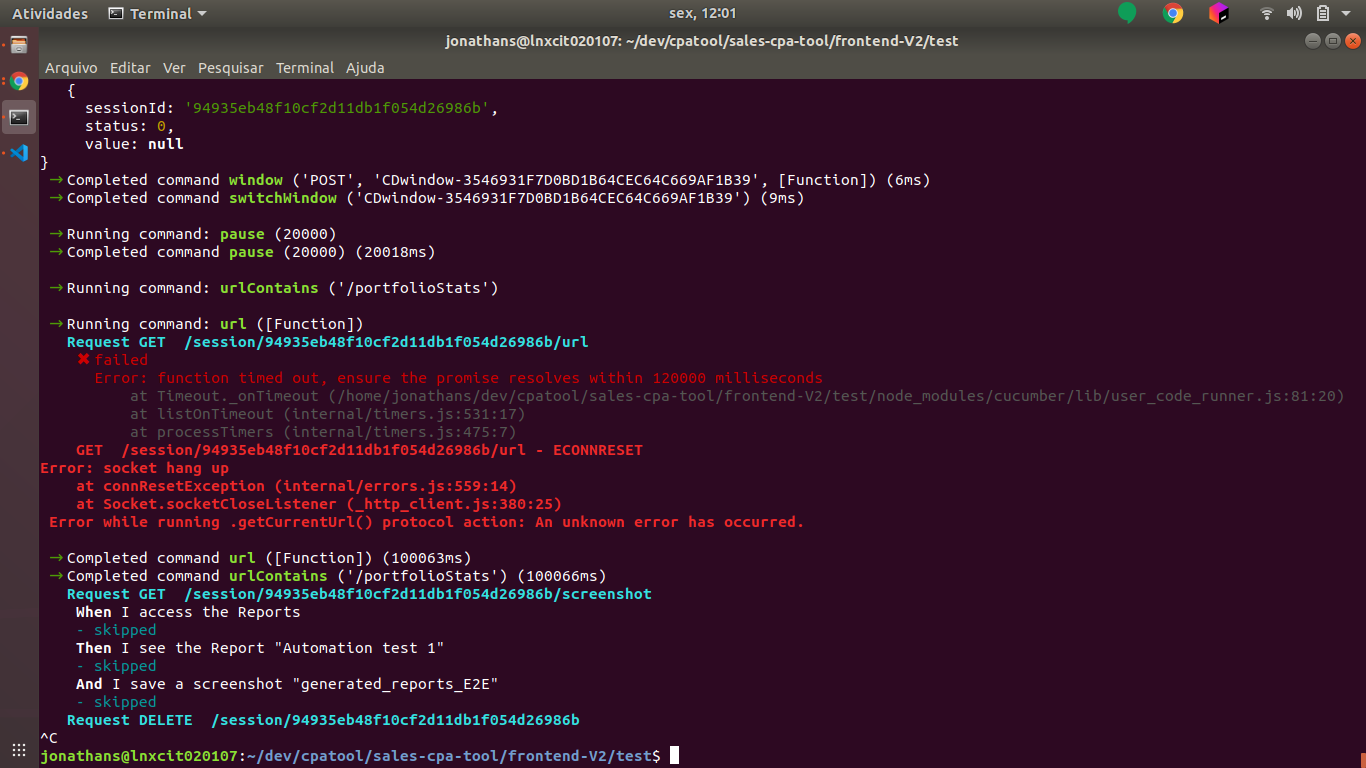Image resolution: width=1366 pixels, height=768 pixels.
Task: Mute audio via the speaker icon
Action: [x=1294, y=13]
